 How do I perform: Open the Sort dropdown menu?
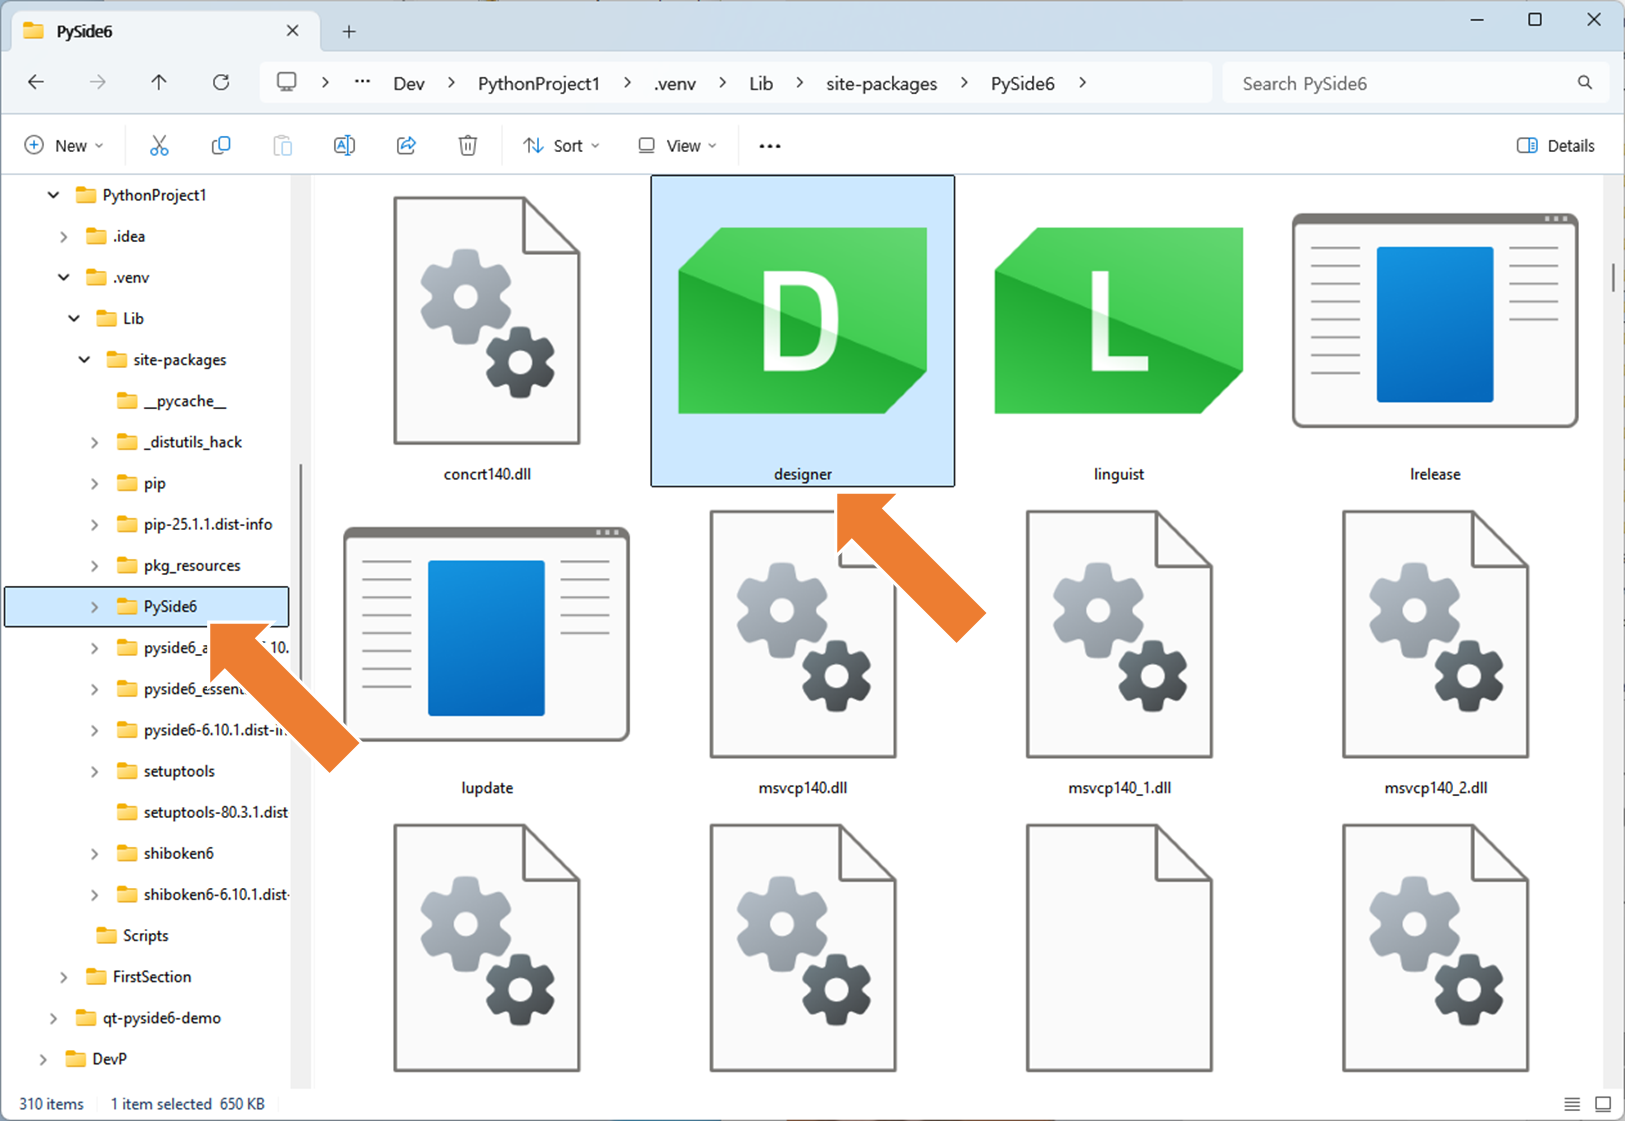562,146
